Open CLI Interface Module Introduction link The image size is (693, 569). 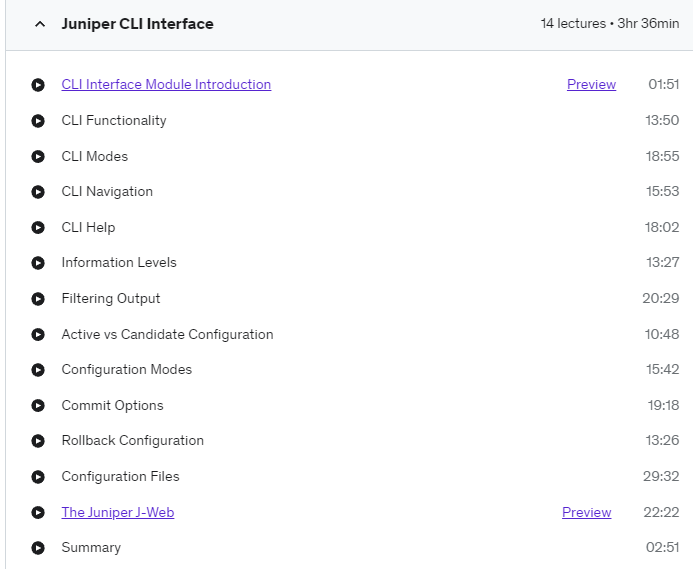tap(166, 84)
